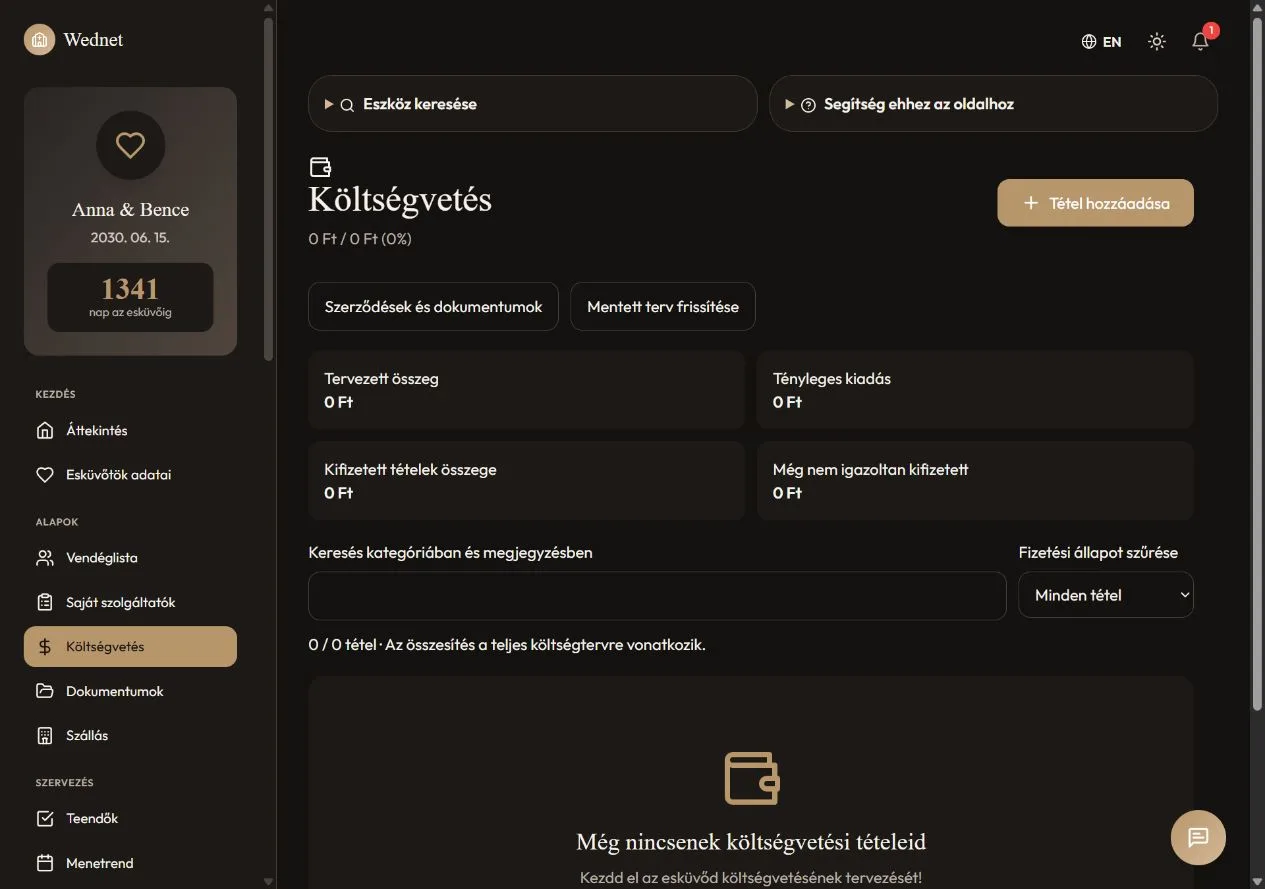Go to Esküvőtök adatai page
Screen dimensions: 1265x889
point(130,475)
